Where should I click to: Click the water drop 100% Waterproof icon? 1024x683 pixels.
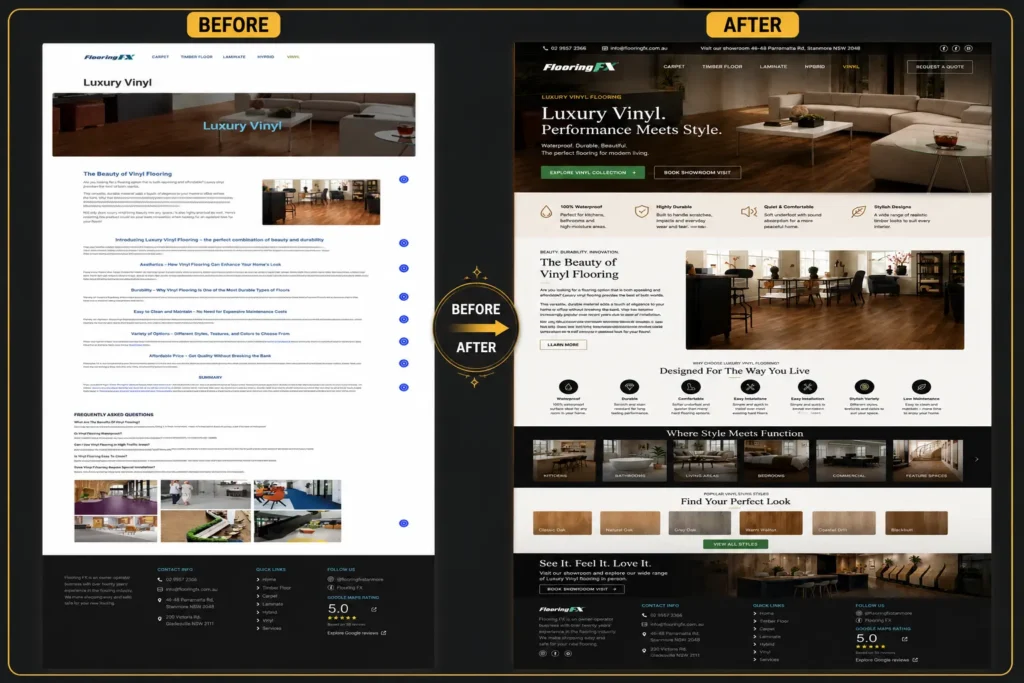(546, 212)
